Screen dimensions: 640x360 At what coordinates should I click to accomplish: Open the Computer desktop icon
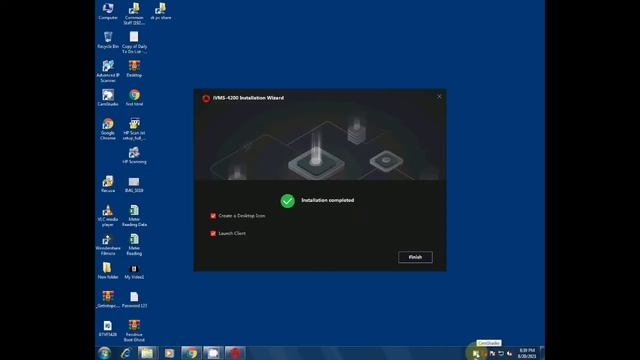tap(108, 11)
